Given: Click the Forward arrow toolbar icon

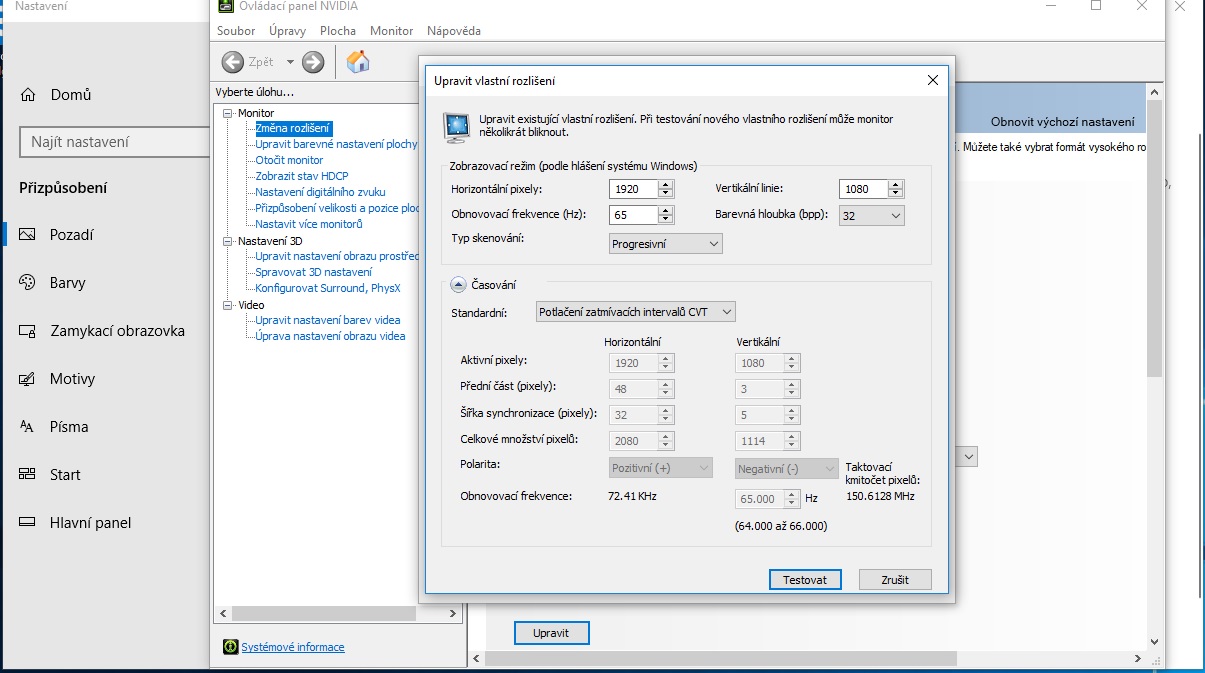Looking at the screenshot, I should 313,62.
